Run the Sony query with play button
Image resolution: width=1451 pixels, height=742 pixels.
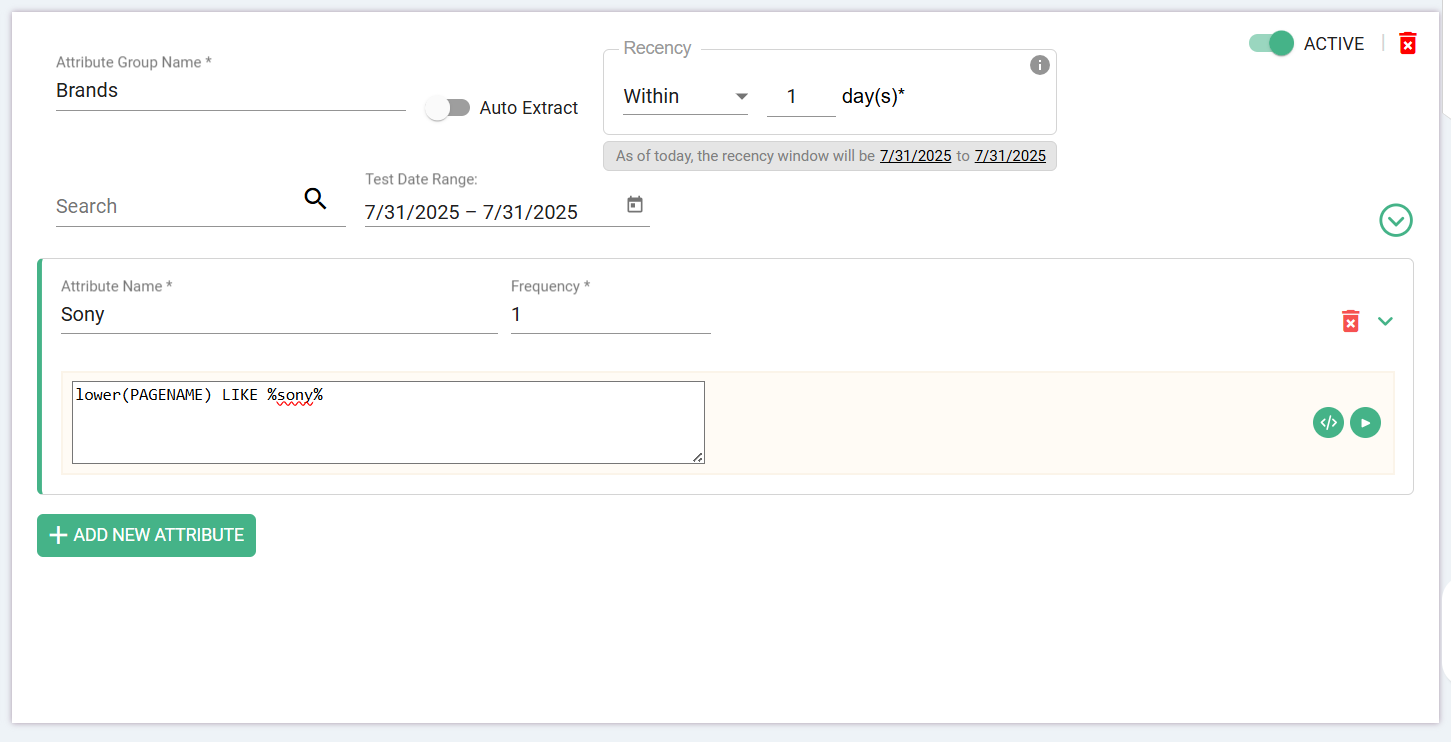pos(1365,422)
